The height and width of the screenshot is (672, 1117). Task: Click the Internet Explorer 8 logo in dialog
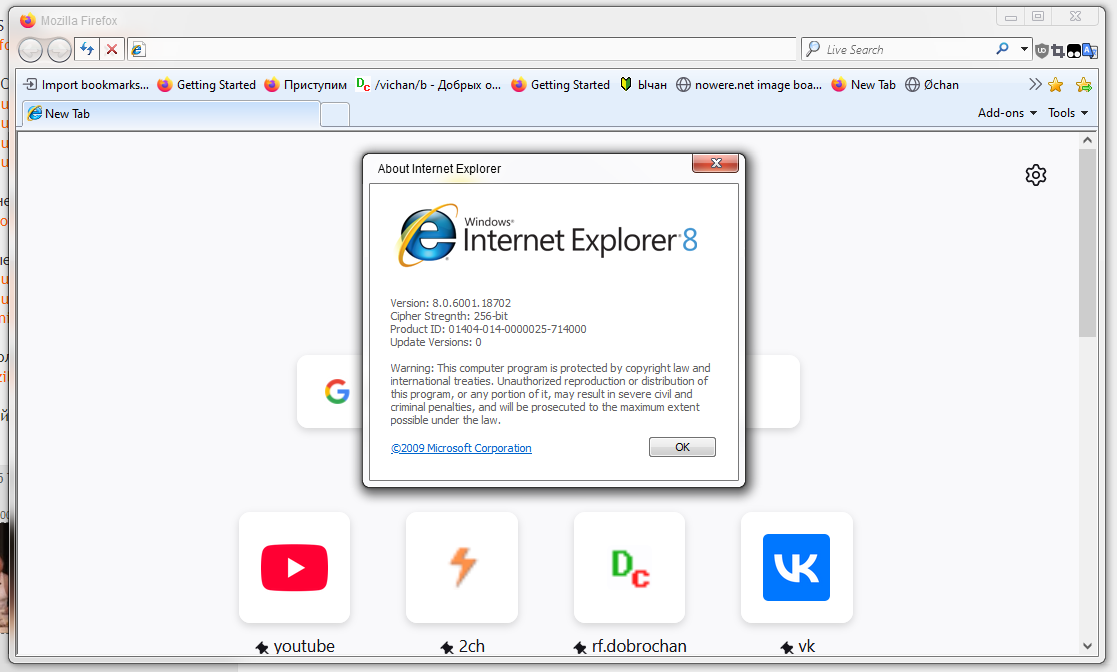point(548,235)
